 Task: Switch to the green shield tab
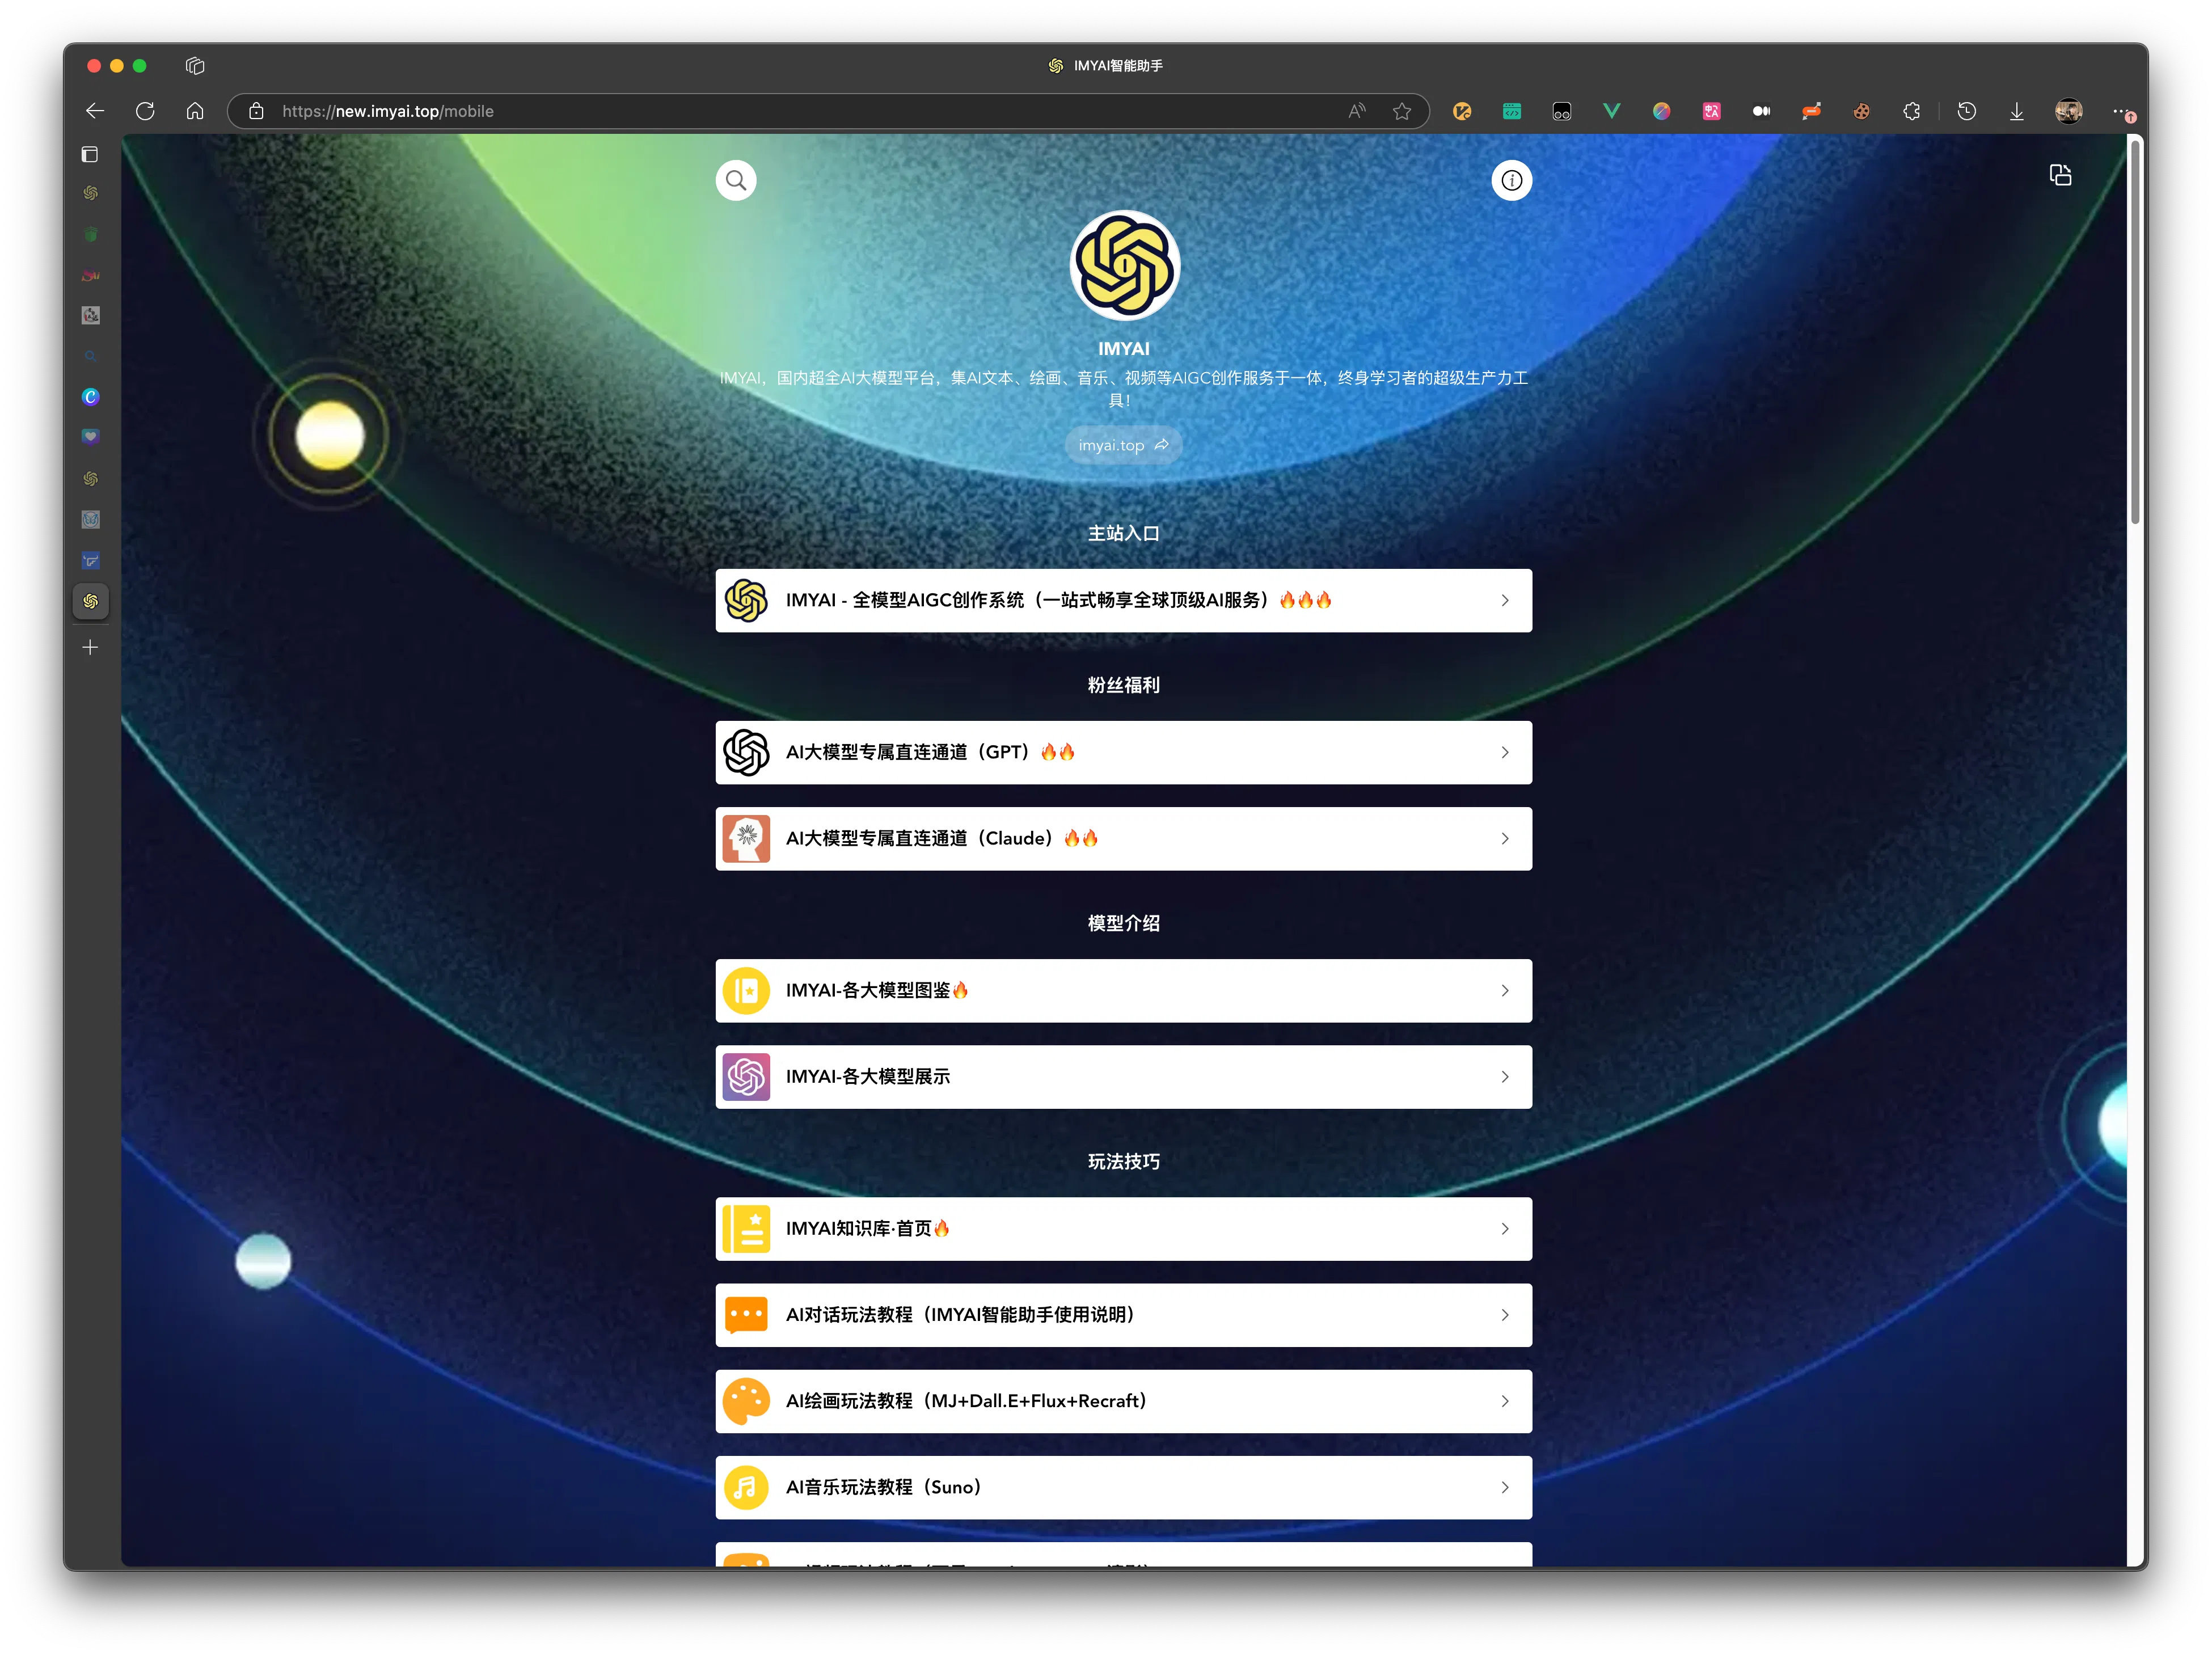click(90, 234)
